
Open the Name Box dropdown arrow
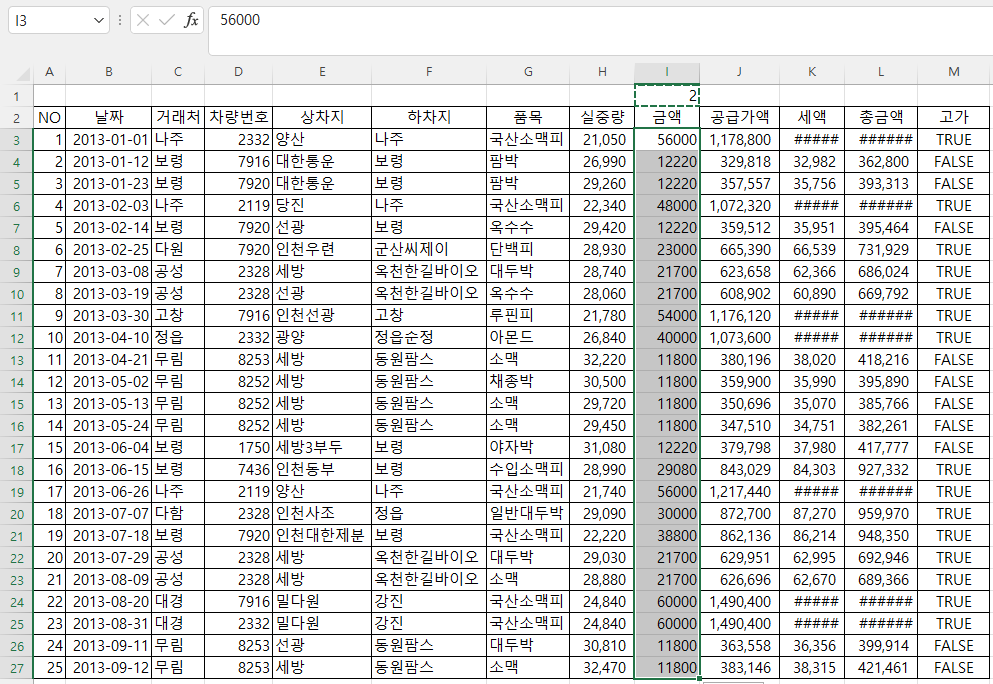point(98,21)
